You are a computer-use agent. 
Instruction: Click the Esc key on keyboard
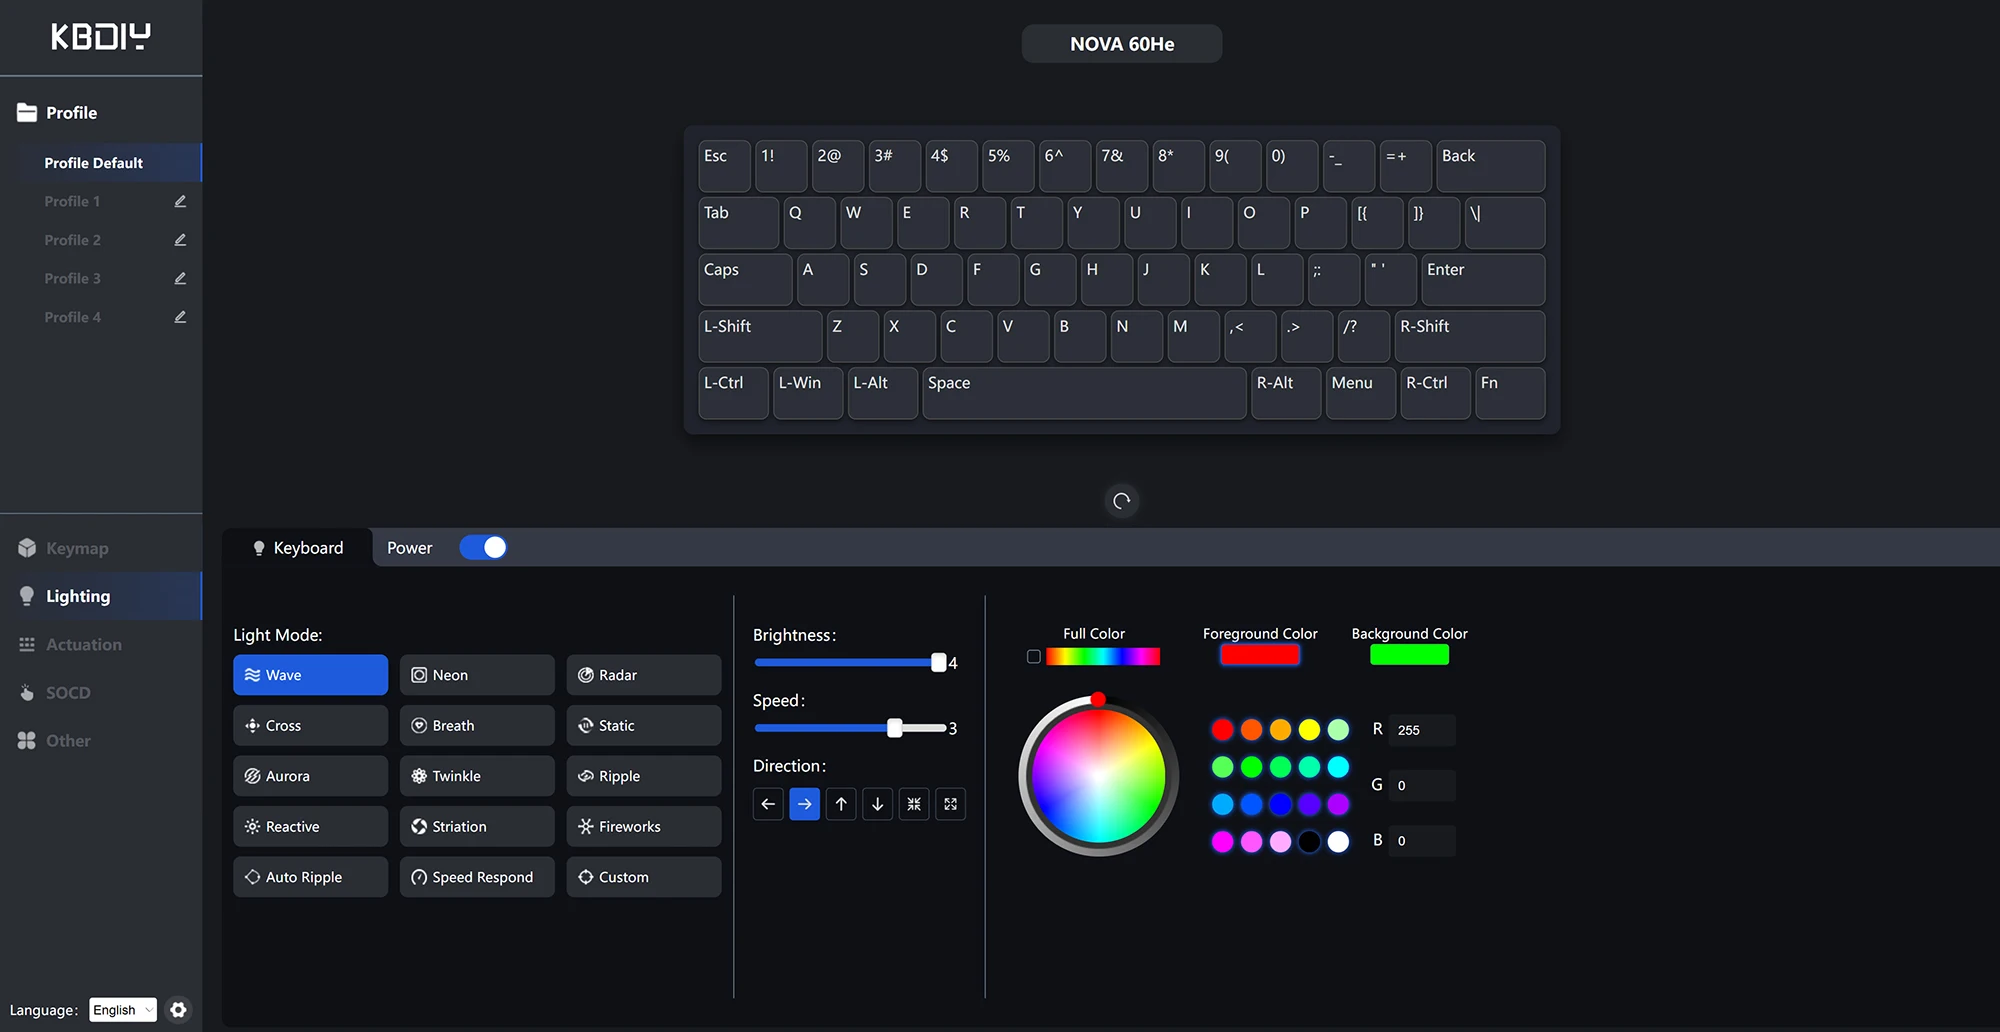[724, 166]
